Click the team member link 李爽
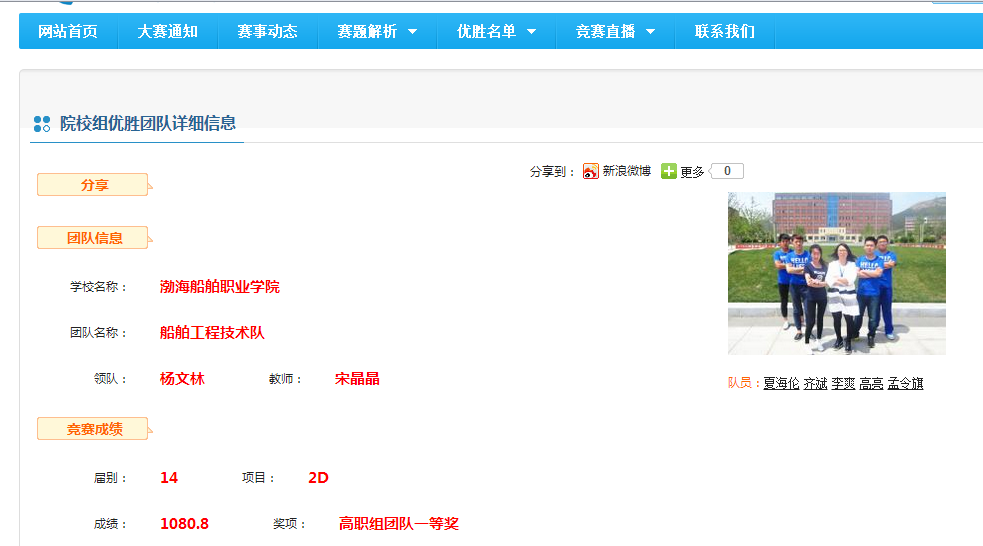 coord(843,383)
